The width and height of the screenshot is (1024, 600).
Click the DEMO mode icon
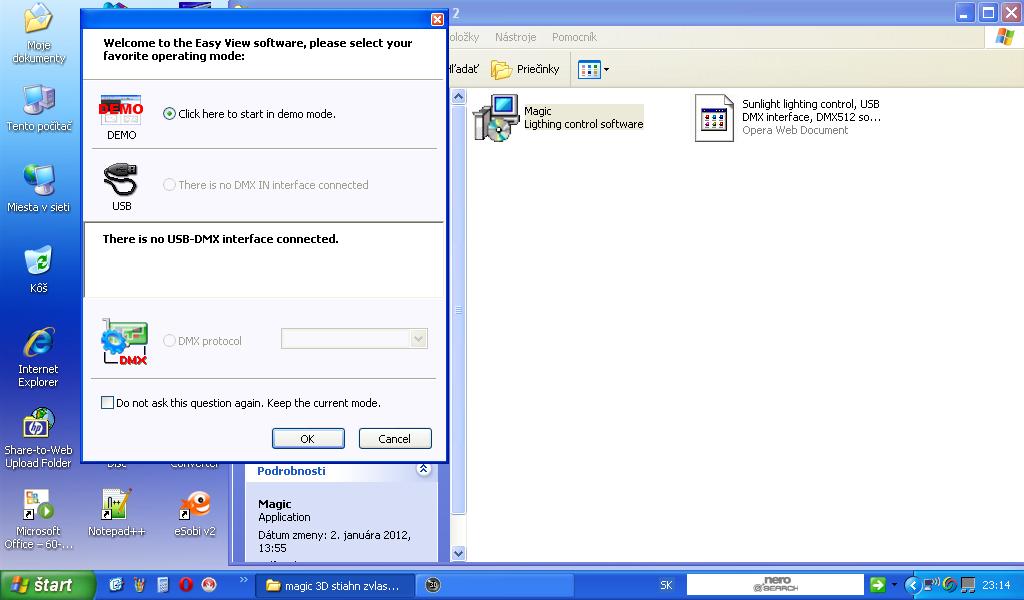[121, 110]
